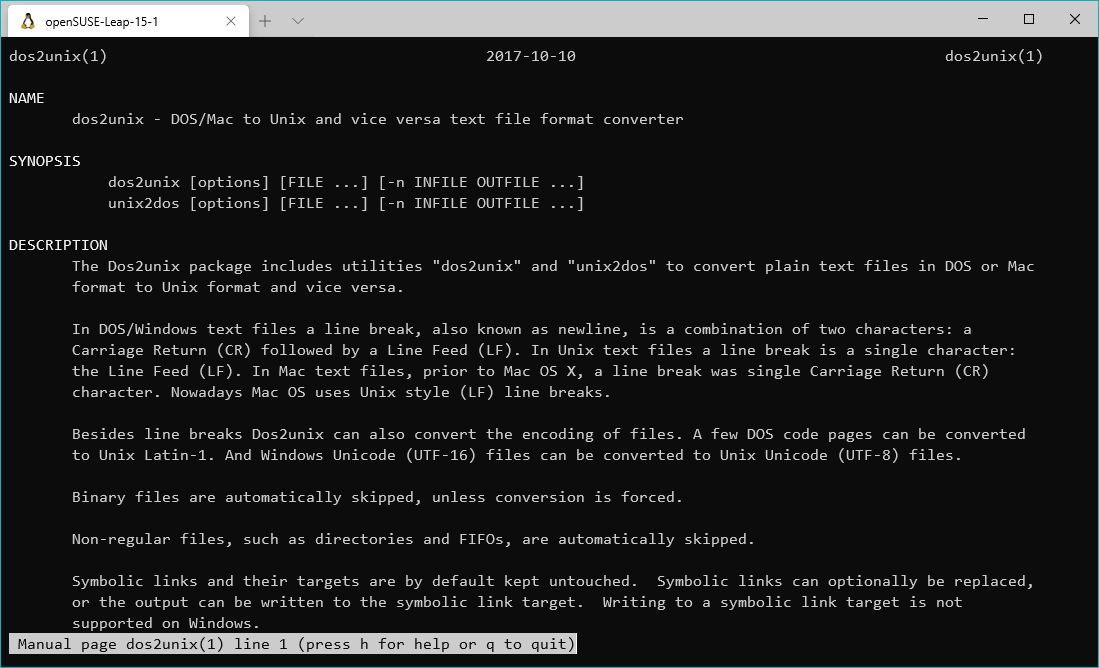Click the NAME section heading
Image resolution: width=1099 pixels, height=668 pixels.
[27, 98]
